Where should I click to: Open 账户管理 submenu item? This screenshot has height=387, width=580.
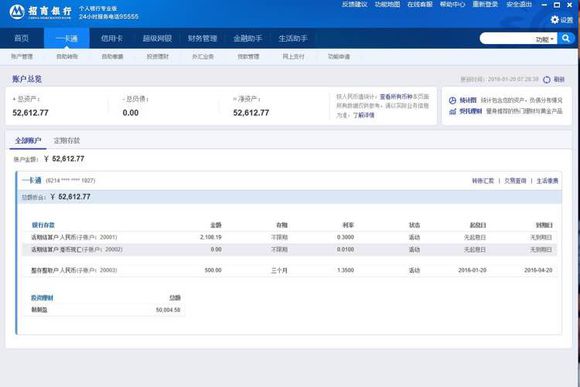22,56
